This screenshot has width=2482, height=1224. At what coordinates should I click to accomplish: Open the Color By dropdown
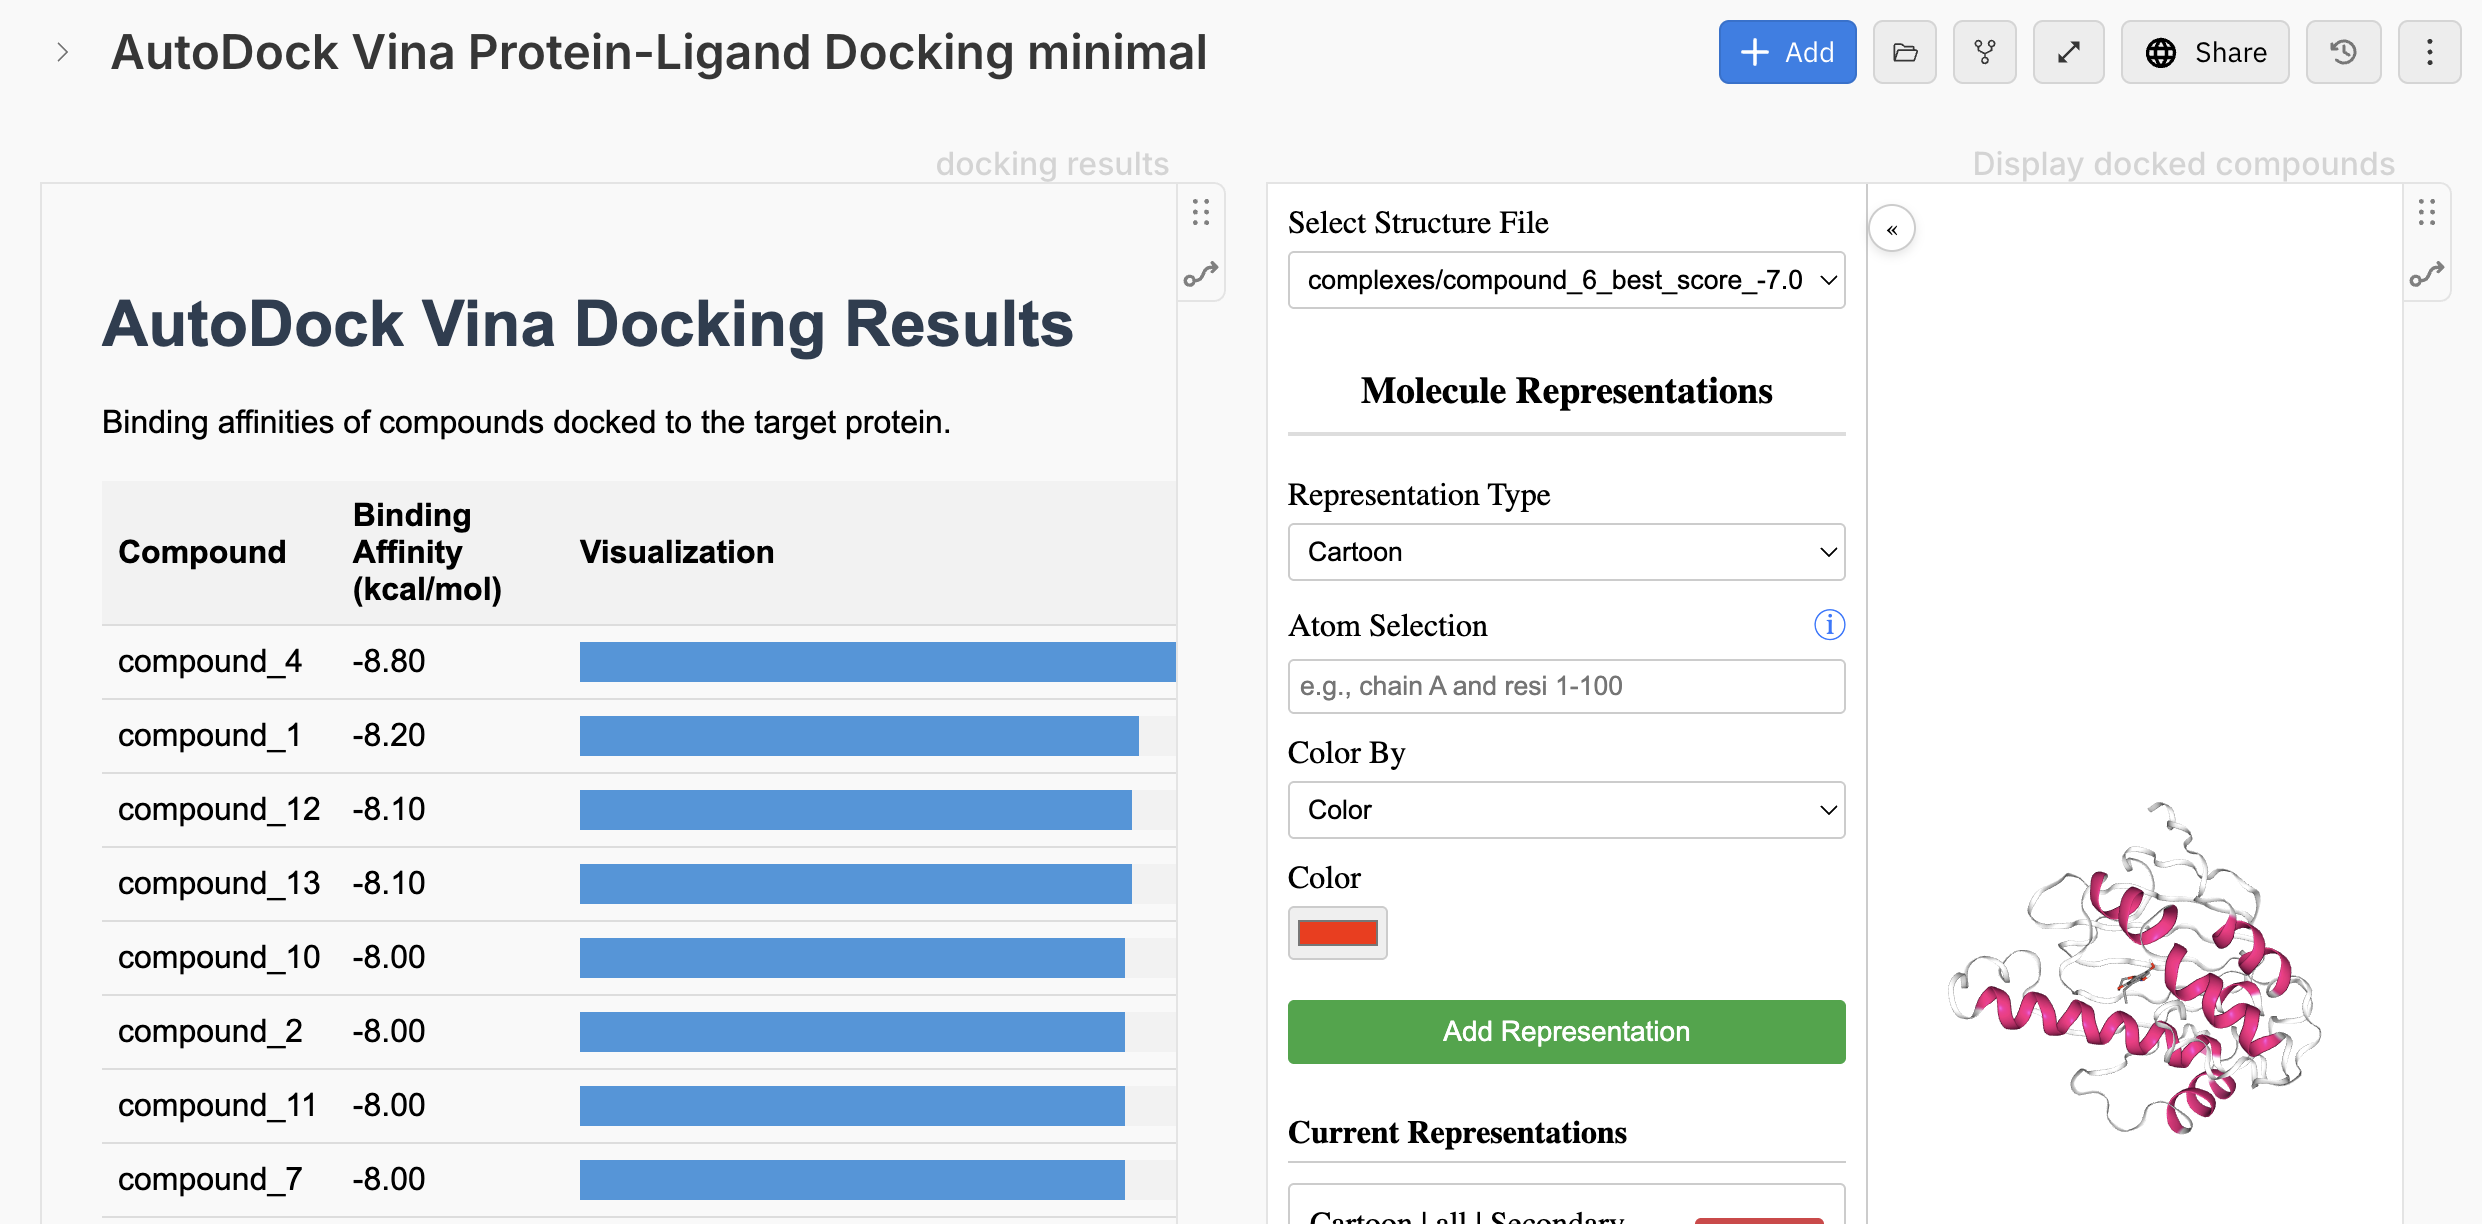(1566, 810)
